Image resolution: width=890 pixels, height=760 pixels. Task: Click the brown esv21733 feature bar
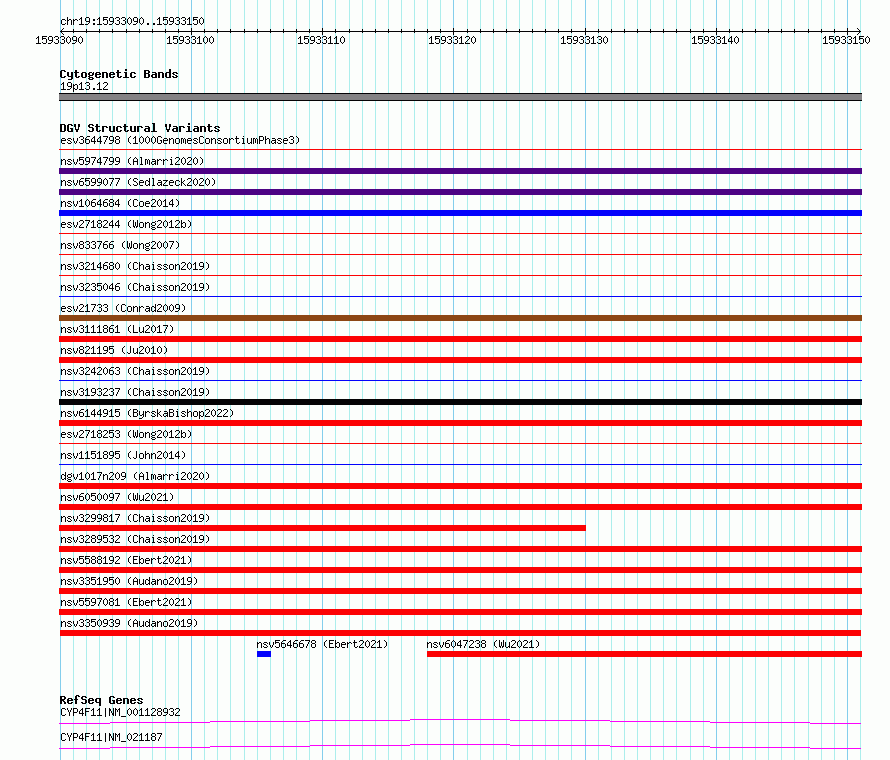(461, 318)
